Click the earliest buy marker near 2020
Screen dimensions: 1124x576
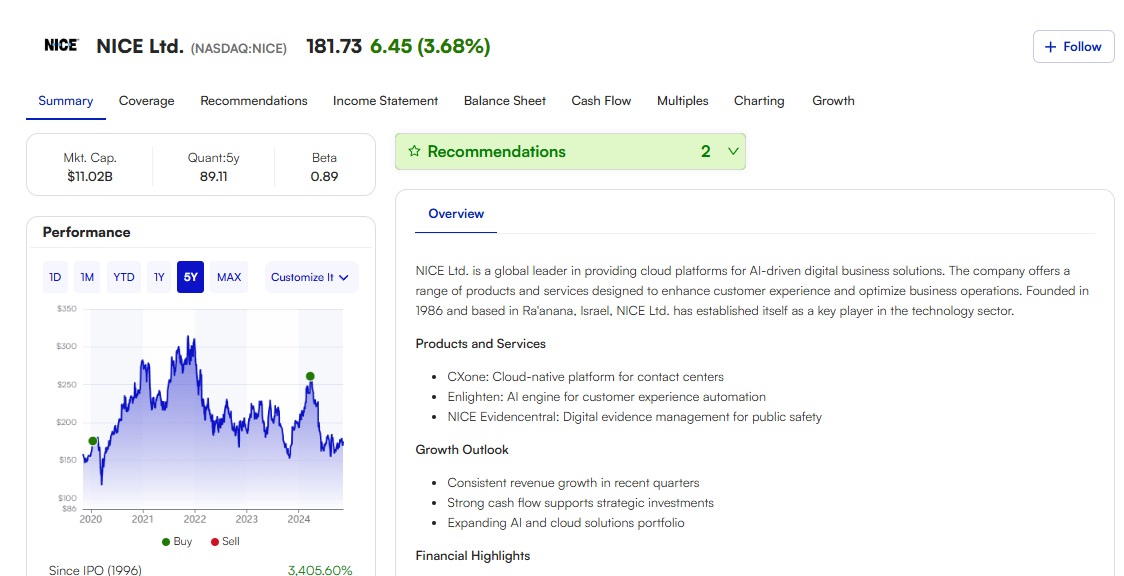92,440
